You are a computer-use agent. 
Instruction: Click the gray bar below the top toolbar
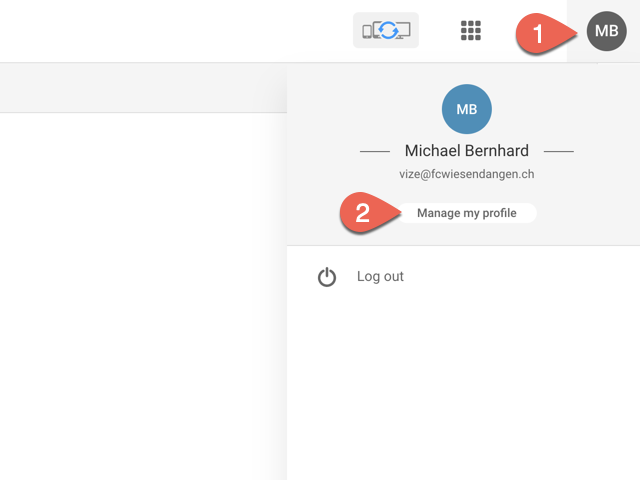coord(140,88)
